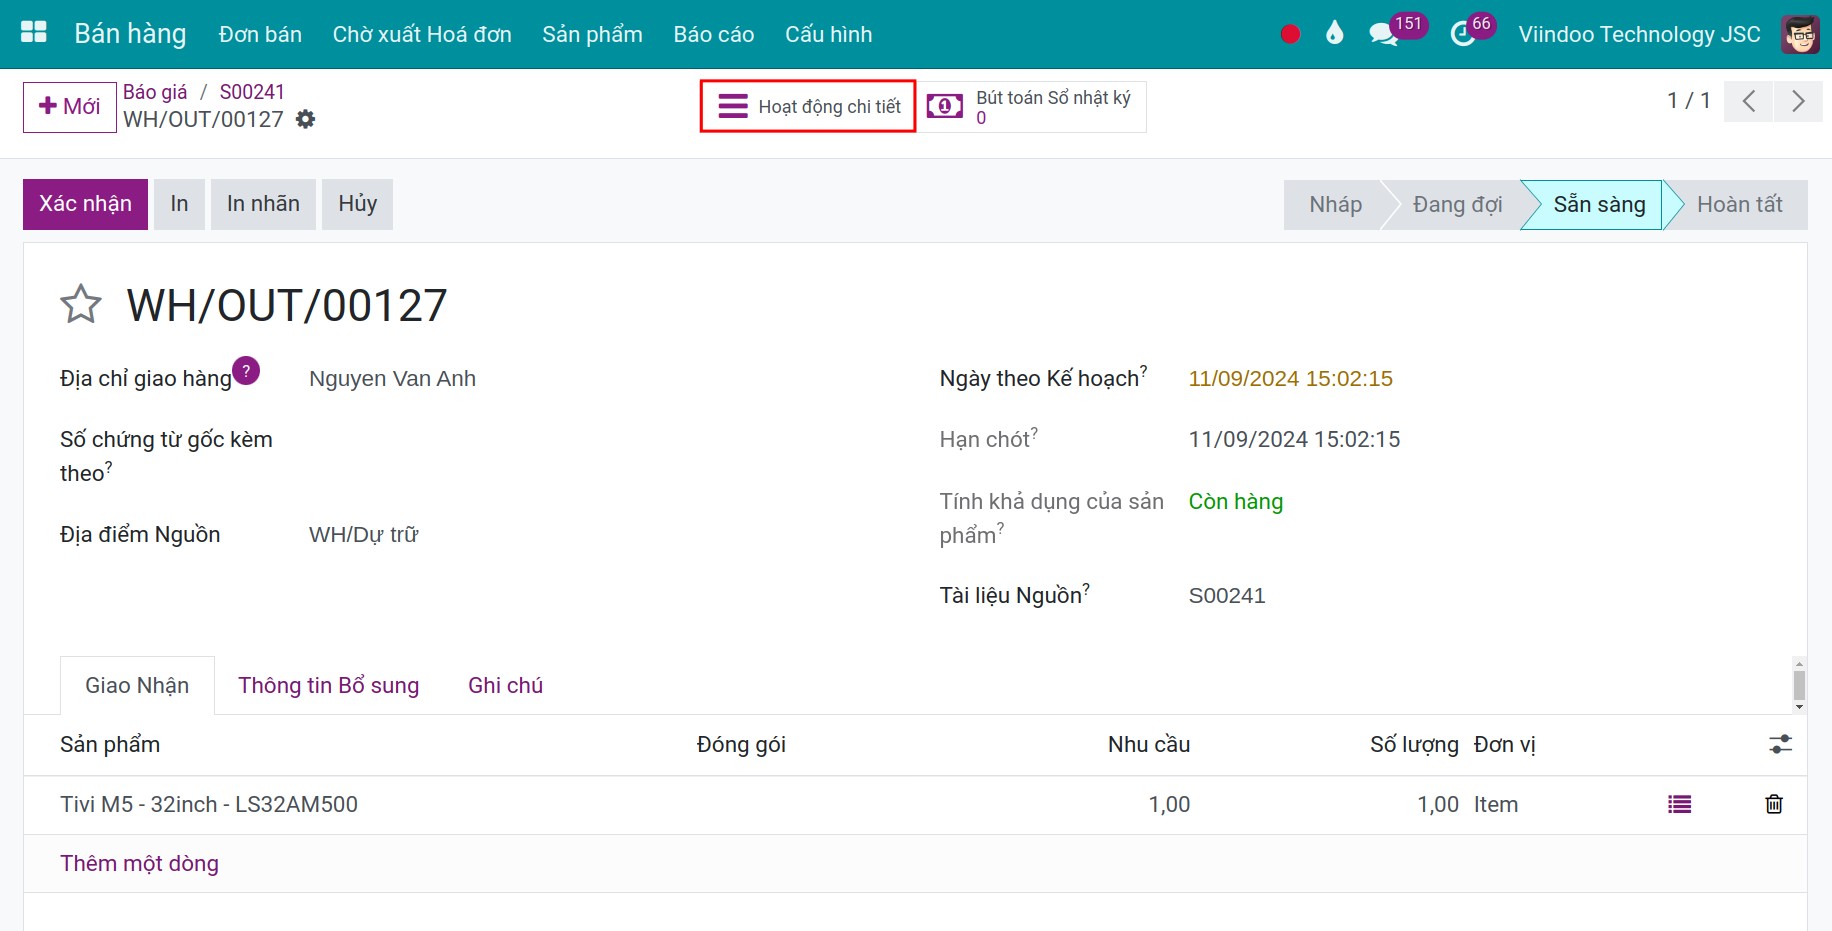Delete the Tivi M5 product line
The image size is (1832, 931).
pyautogui.click(x=1774, y=804)
